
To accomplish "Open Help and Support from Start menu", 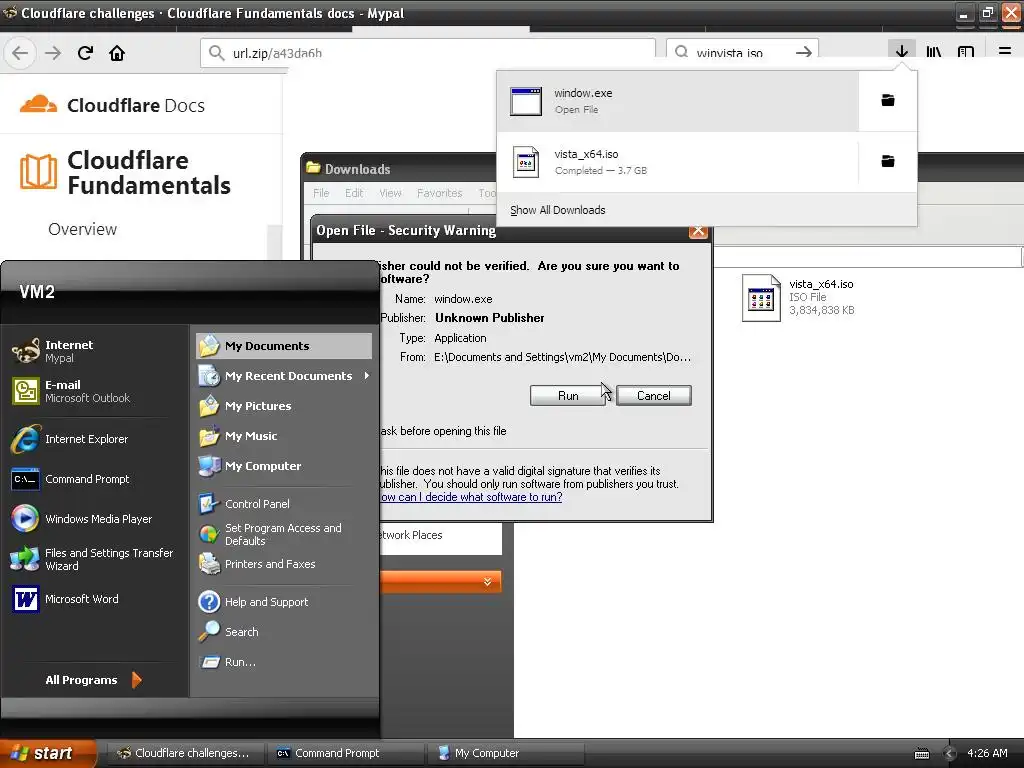I will [284, 602].
